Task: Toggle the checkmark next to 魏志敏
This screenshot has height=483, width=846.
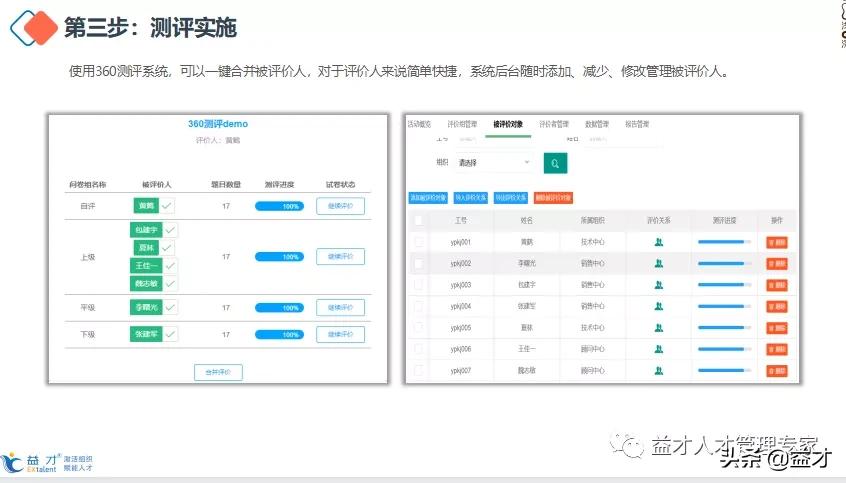Action: [x=170, y=283]
